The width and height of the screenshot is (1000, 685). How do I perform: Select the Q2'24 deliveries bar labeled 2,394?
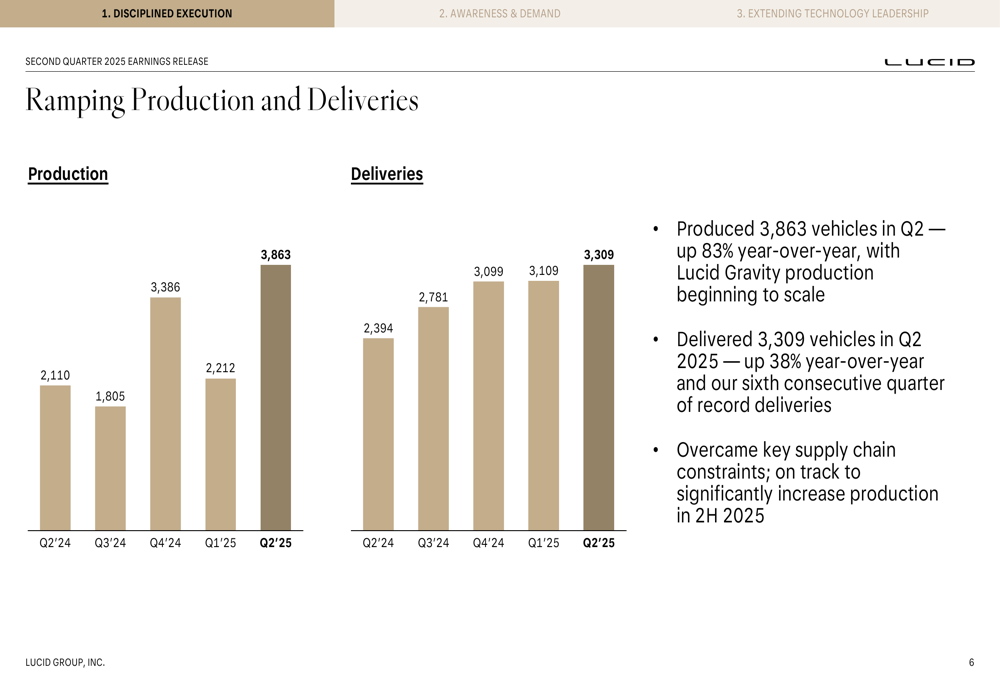[x=378, y=434]
